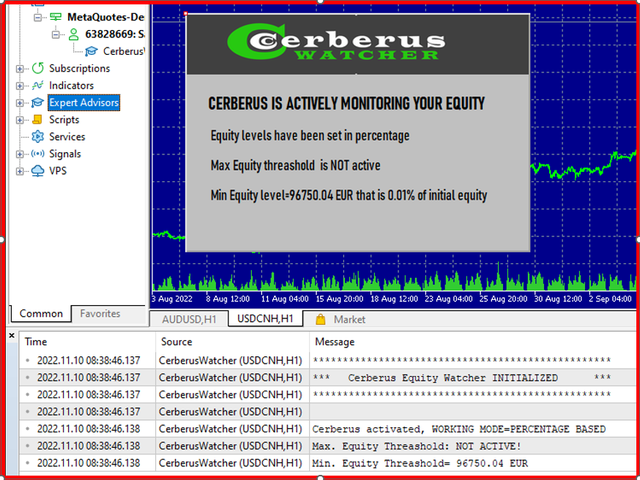This screenshot has width=640, height=480.
Task: Click the Signals broadcast icon
Action: (x=38, y=154)
